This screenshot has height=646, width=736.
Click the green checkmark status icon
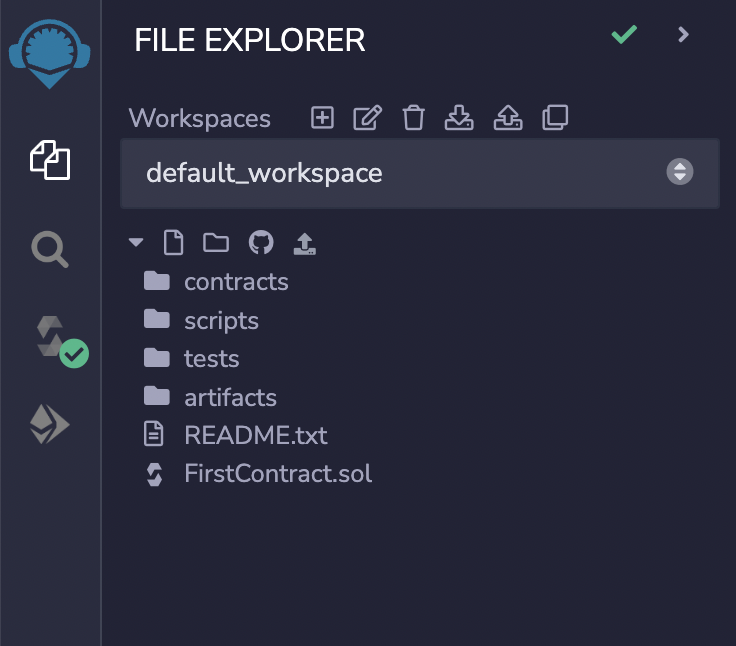click(x=624, y=34)
